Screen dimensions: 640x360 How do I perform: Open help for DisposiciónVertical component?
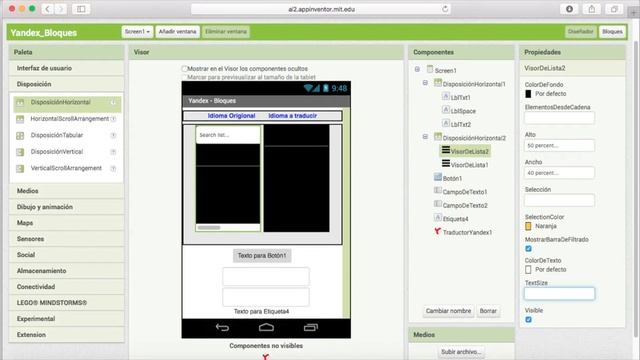113,152
